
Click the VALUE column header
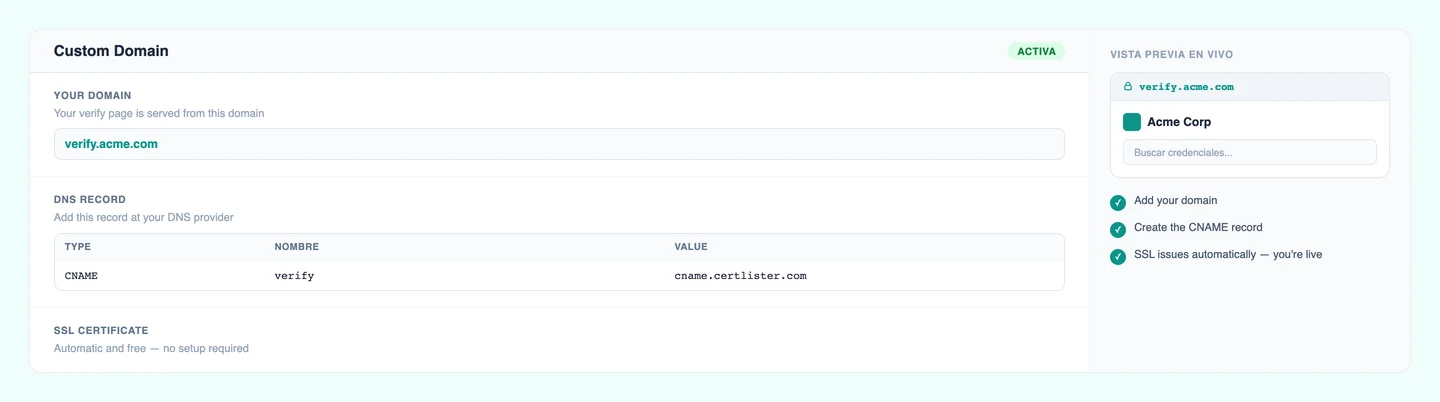coord(691,246)
